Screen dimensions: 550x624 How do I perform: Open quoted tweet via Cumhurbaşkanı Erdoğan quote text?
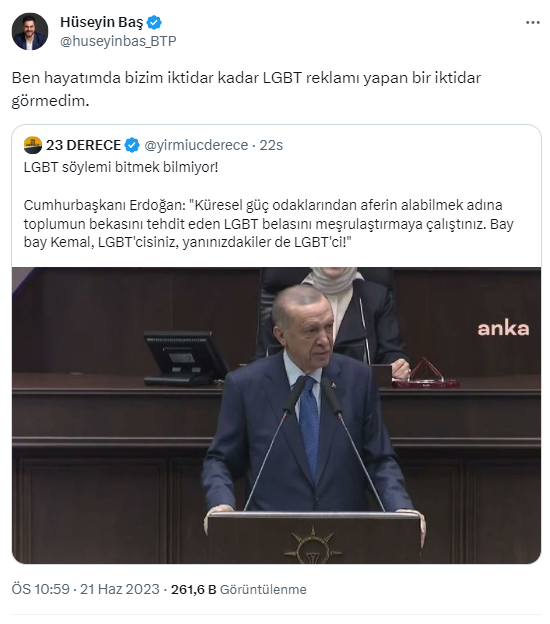pos(269,224)
